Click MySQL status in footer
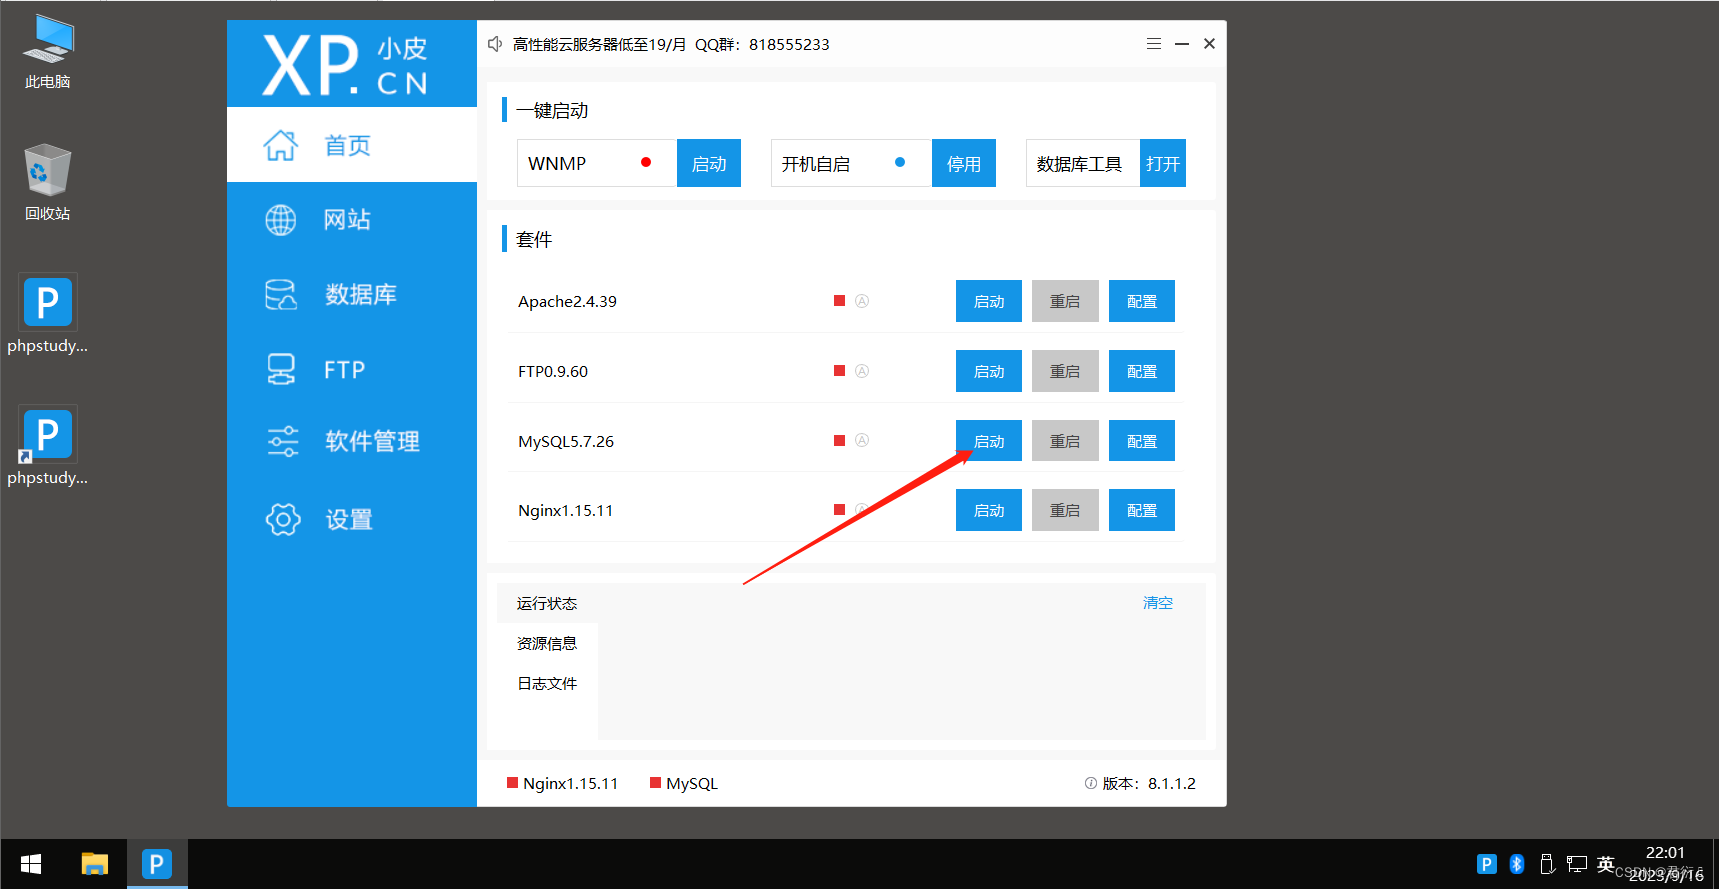 coord(684,783)
